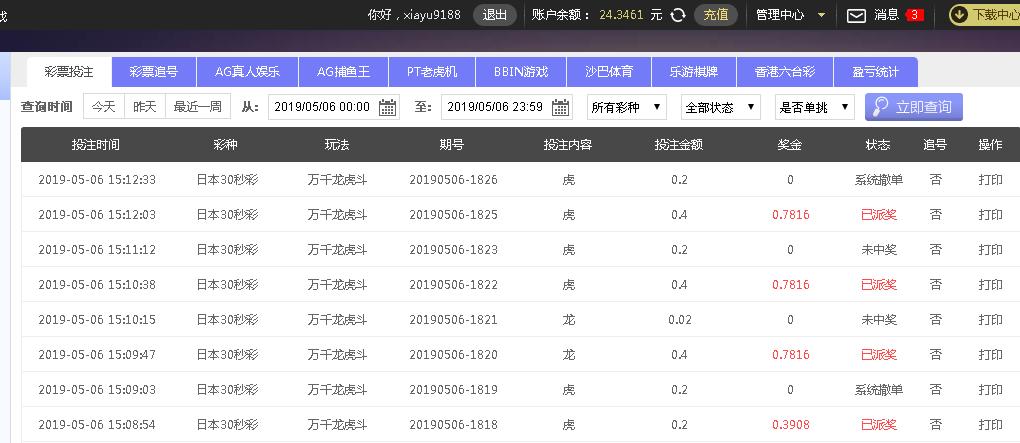1020x443 pixels.
Task: Click the search key icon on query button
Action: 880,107
